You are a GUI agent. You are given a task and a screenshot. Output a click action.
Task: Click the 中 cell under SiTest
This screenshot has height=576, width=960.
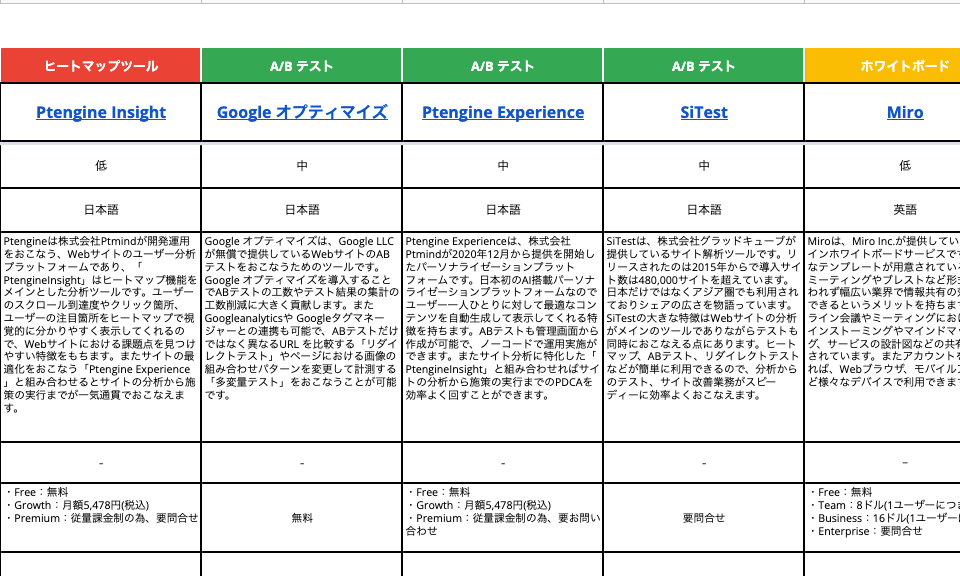pyautogui.click(x=704, y=165)
